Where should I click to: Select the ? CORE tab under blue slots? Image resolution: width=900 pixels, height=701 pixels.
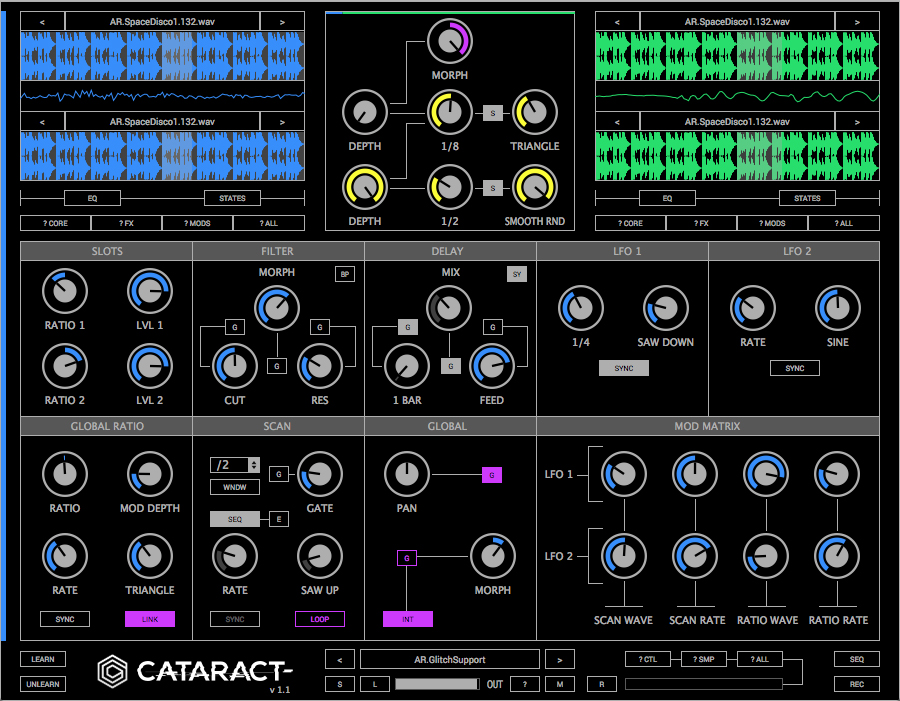(56, 223)
